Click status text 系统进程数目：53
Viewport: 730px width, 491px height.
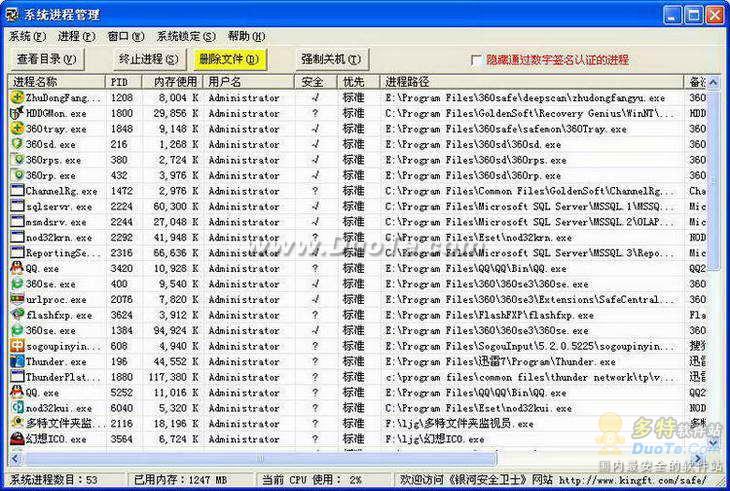(54, 479)
